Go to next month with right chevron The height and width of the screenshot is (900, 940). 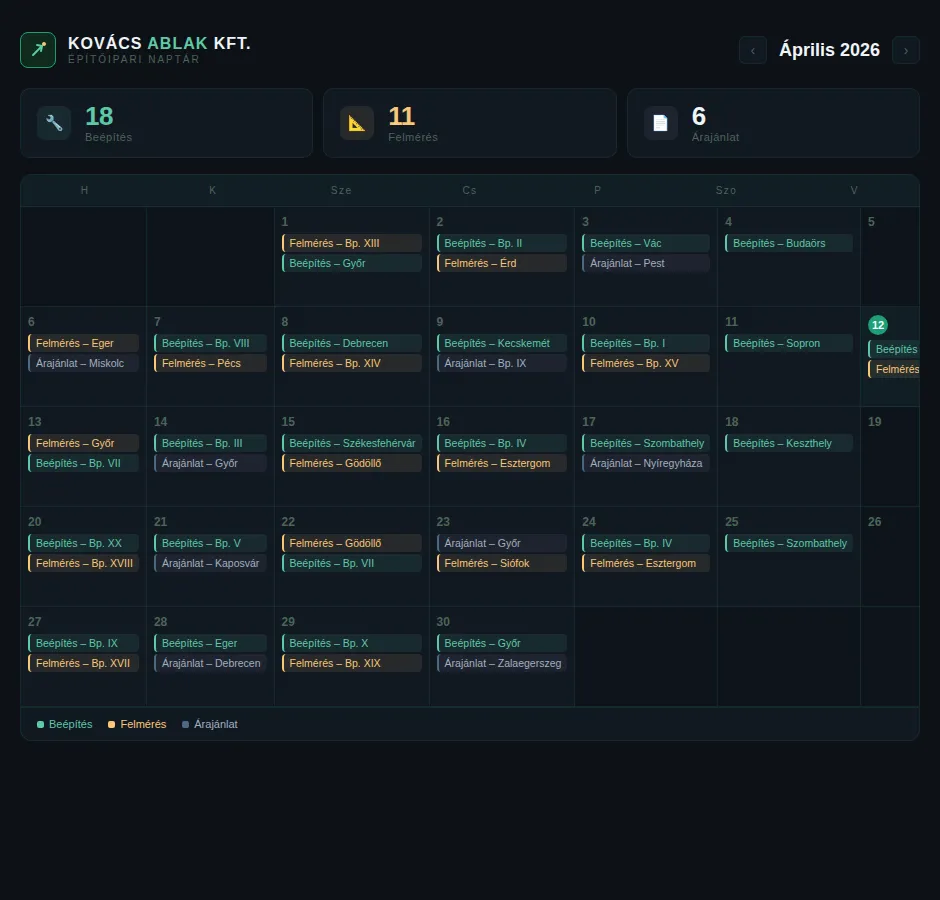point(906,50)
